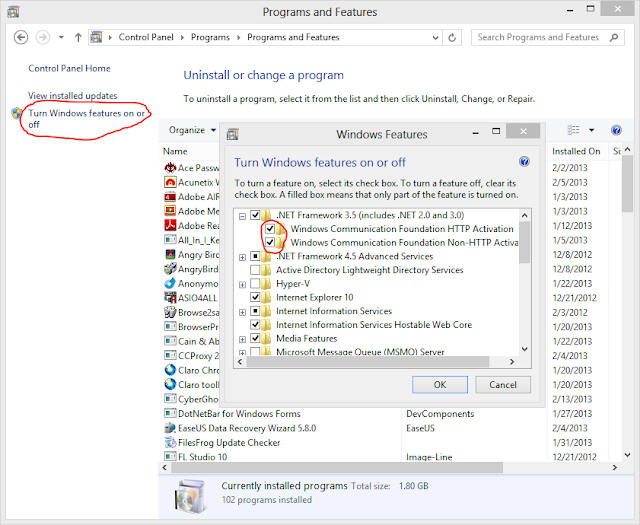This screenshot has width=640, height=525.
Task: Toggle WCF Non-HTTP Activation checkbox
Action: pos(270,242)
